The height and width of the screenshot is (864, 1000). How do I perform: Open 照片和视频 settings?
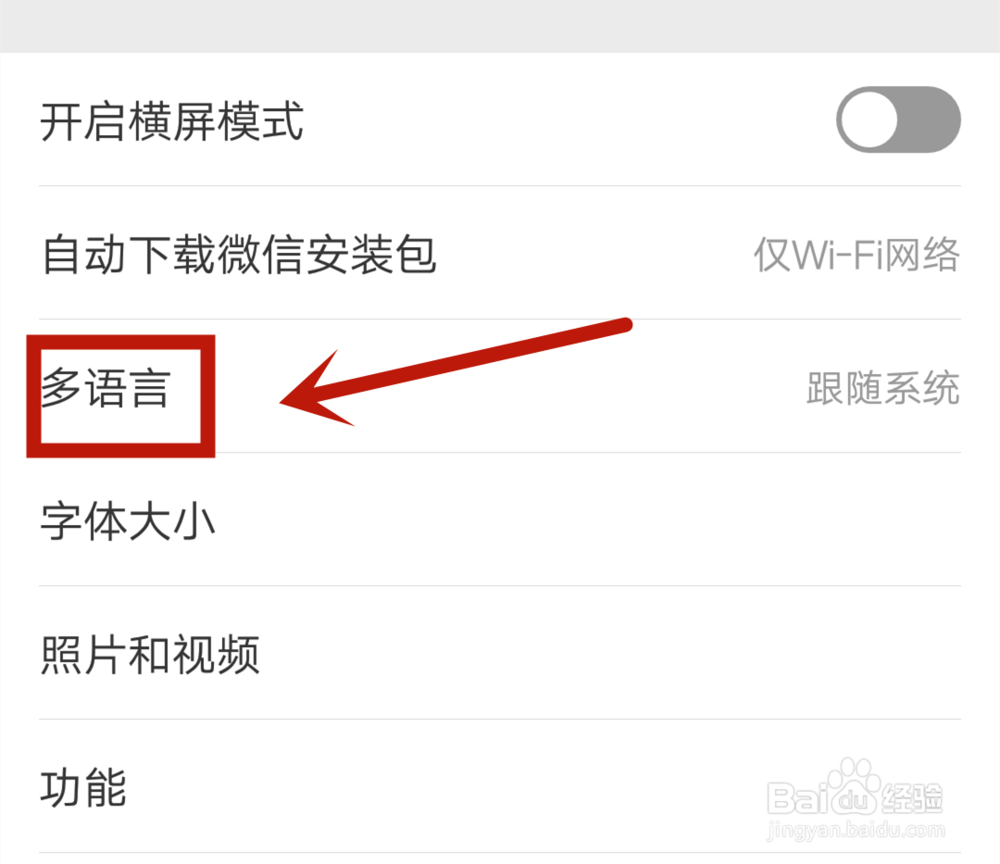500,653
